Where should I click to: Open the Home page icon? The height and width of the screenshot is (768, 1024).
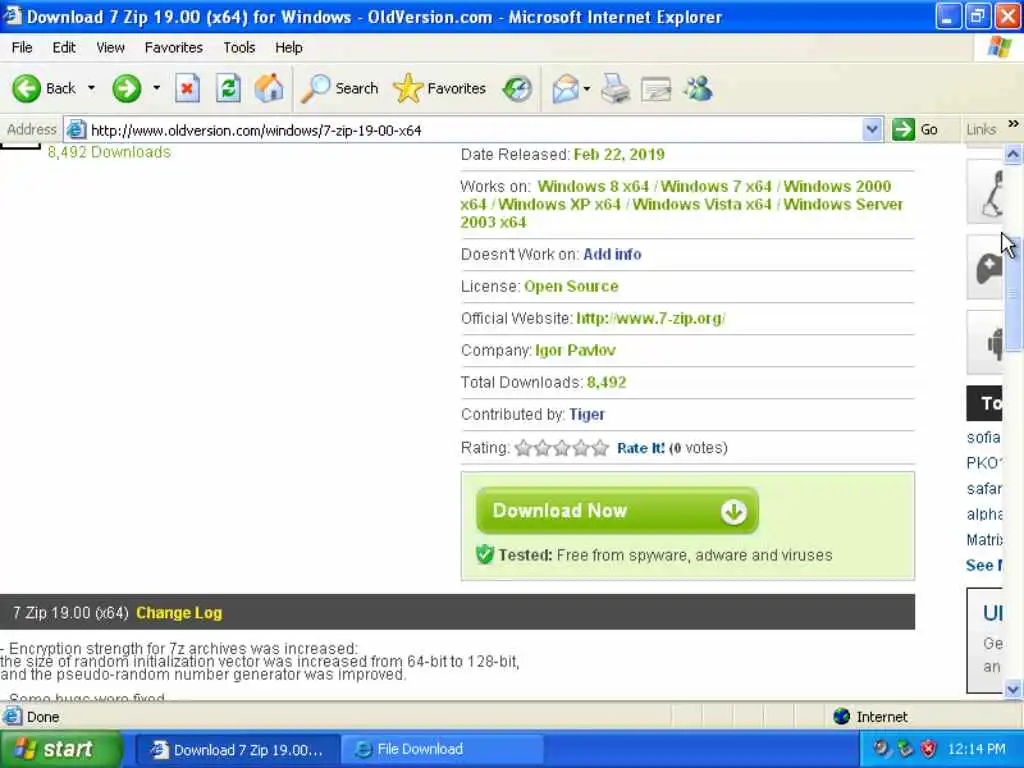tap(268, 88)
